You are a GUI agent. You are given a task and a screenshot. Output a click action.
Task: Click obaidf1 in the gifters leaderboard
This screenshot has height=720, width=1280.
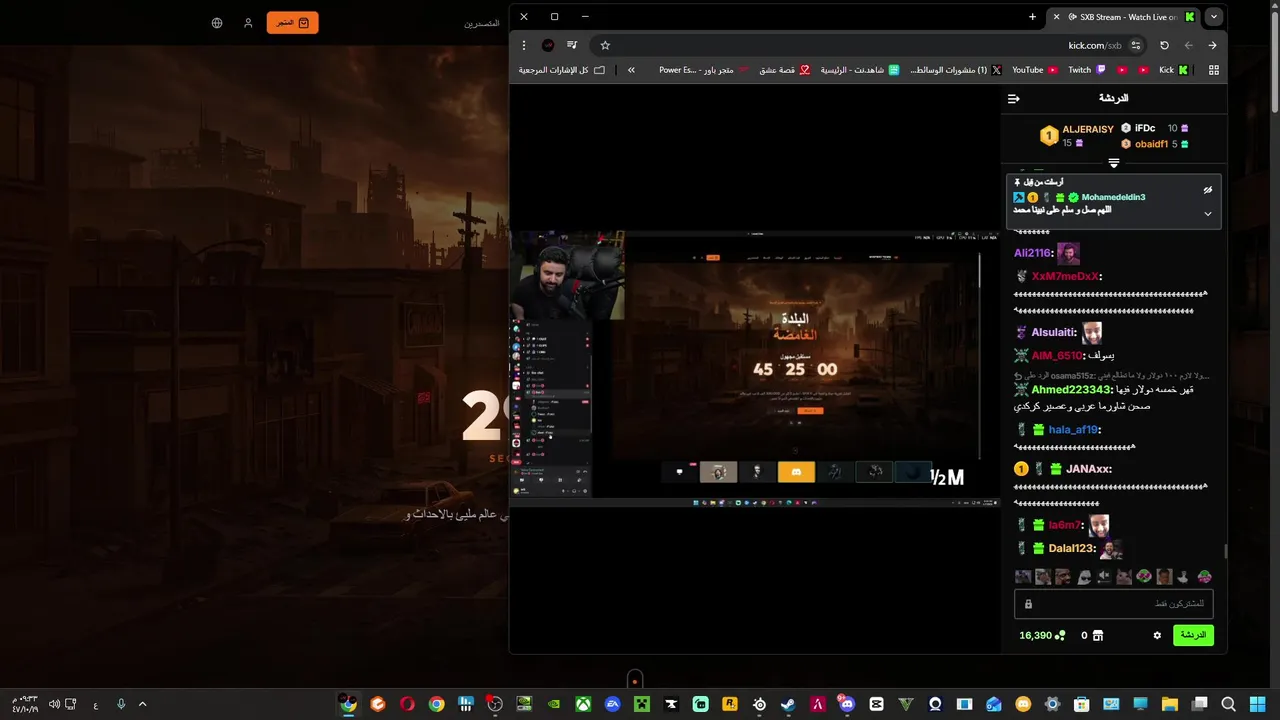tap(1151, 144)
